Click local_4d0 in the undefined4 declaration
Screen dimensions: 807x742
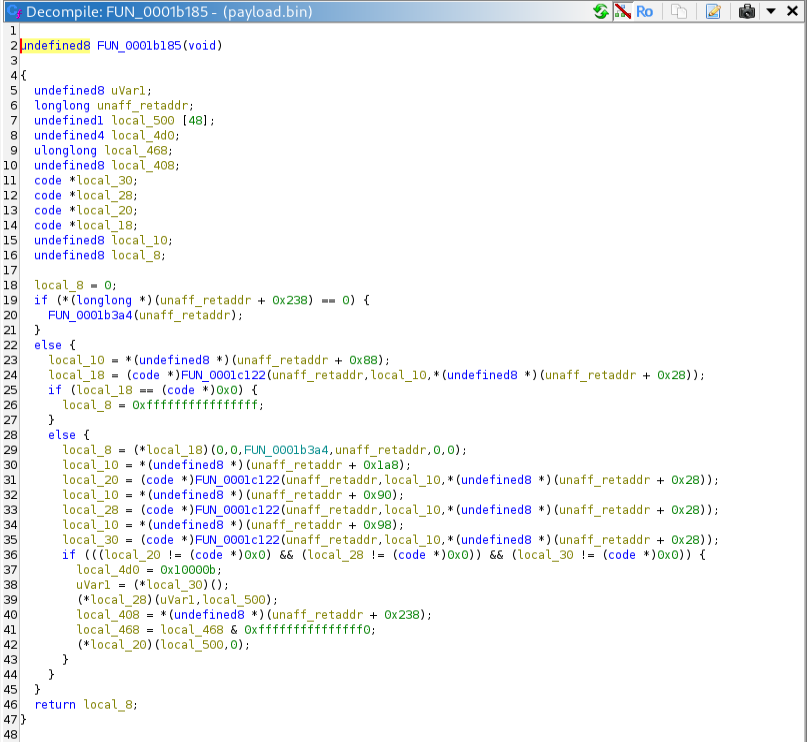143,135
